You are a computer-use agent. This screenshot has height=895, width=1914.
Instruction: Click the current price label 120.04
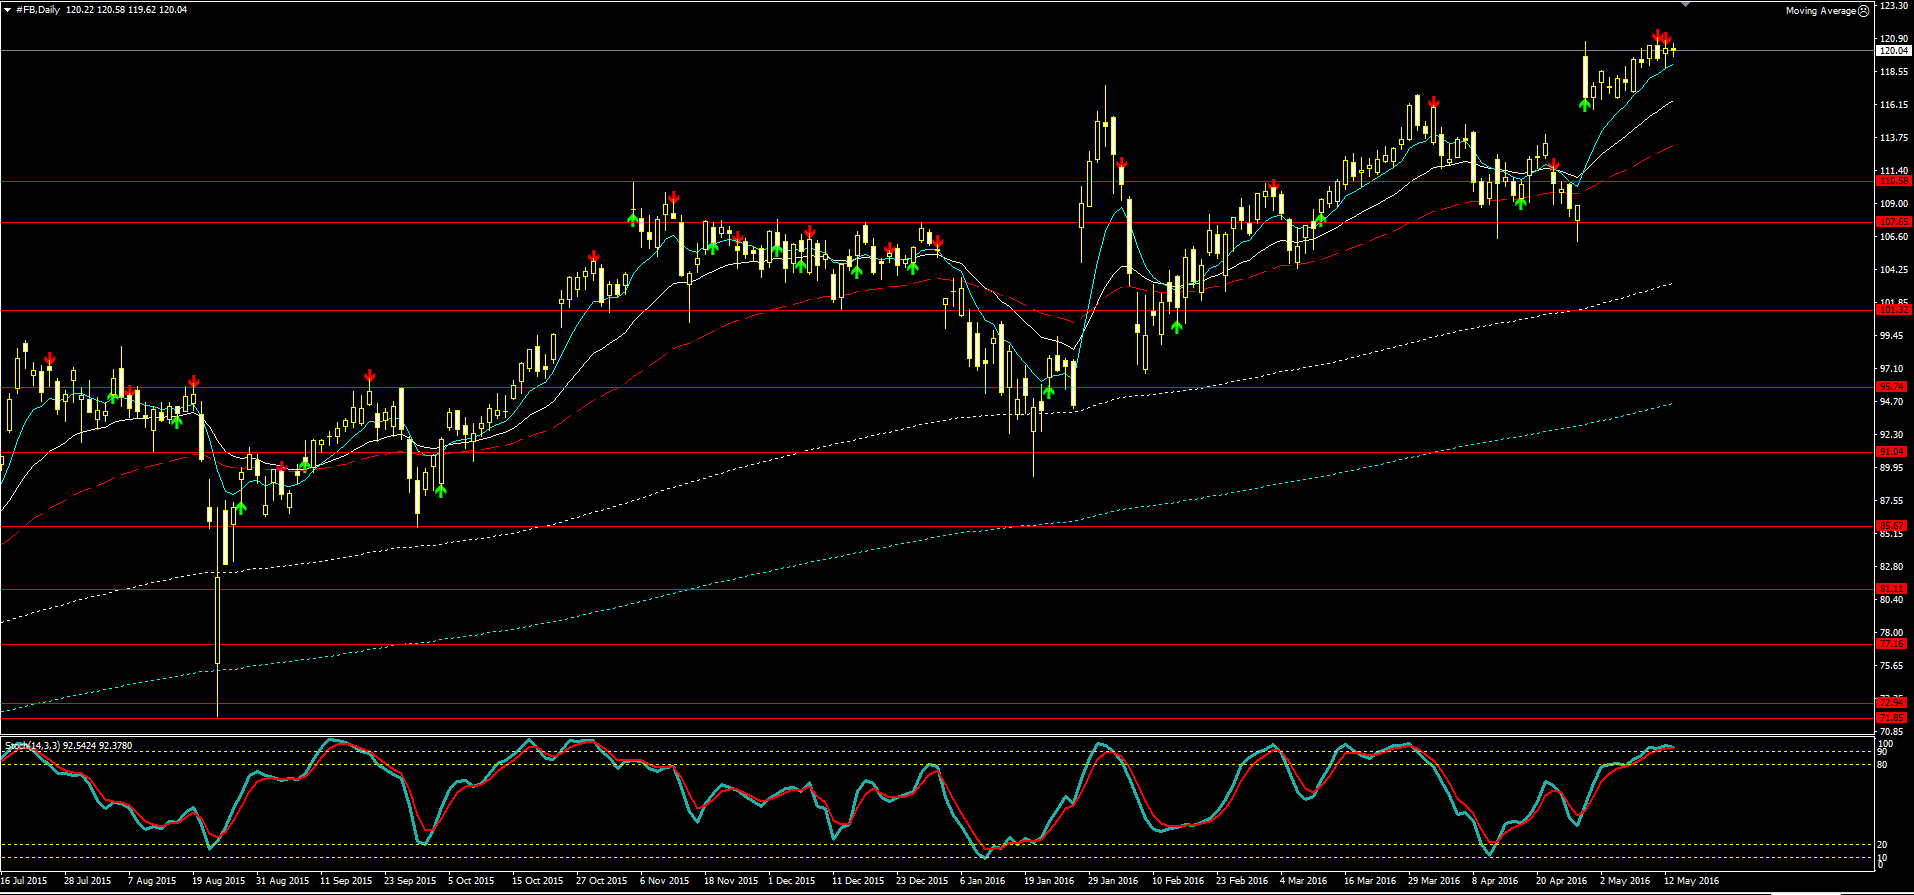pos(1894,51)
